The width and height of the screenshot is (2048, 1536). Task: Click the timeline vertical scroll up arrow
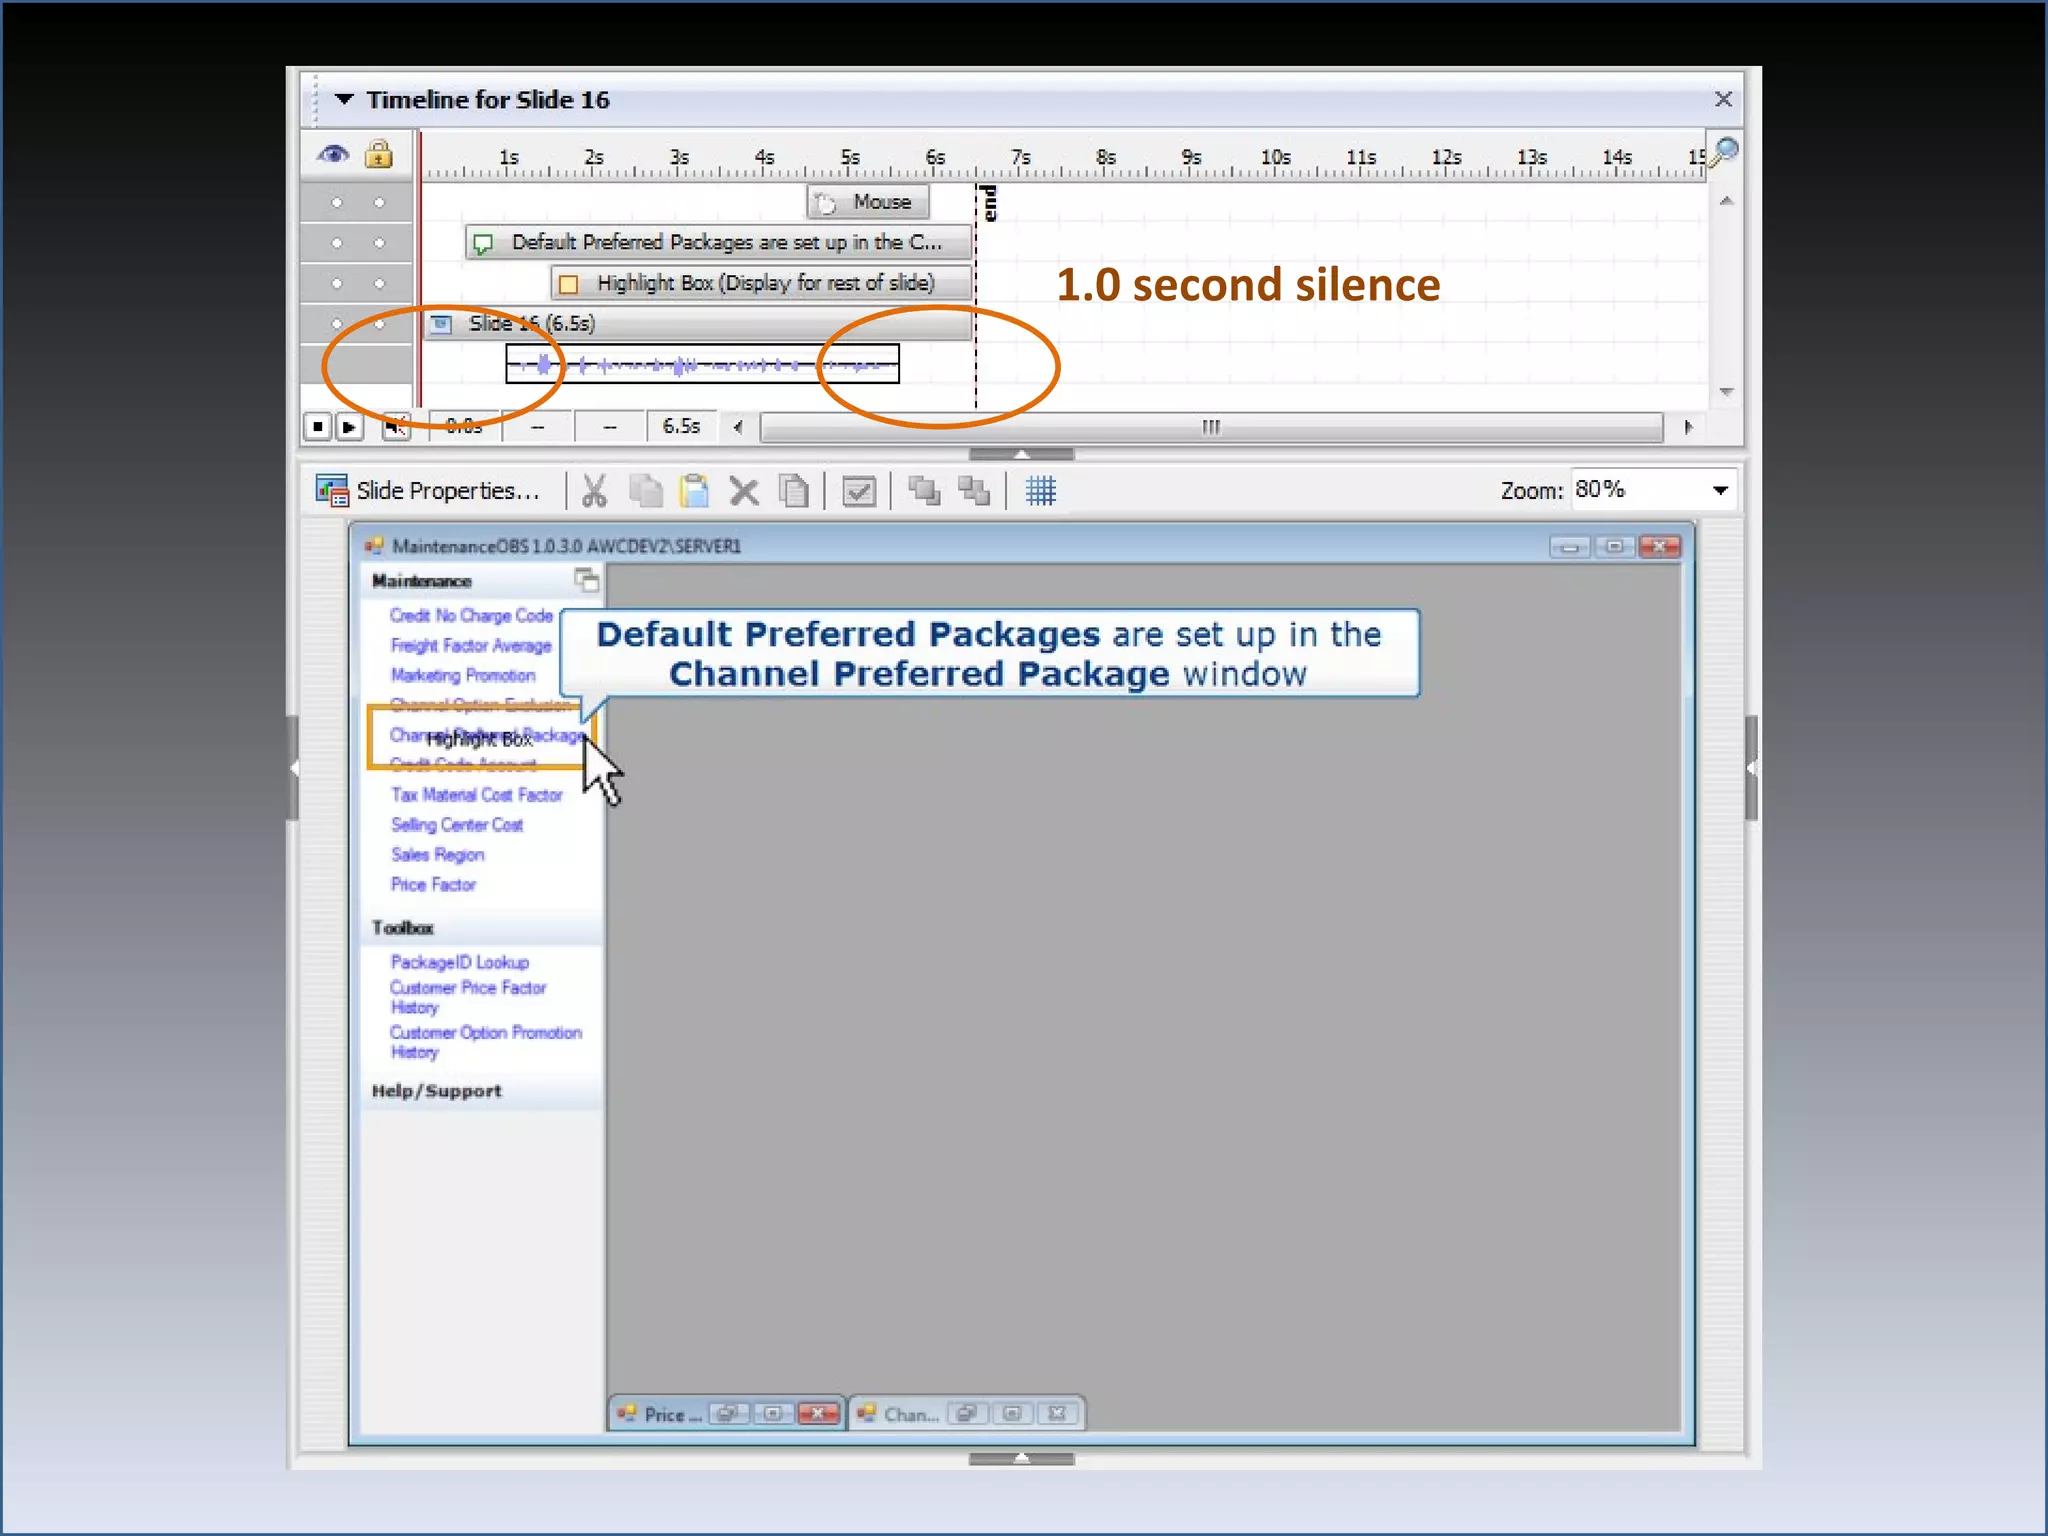(1726, 202)
